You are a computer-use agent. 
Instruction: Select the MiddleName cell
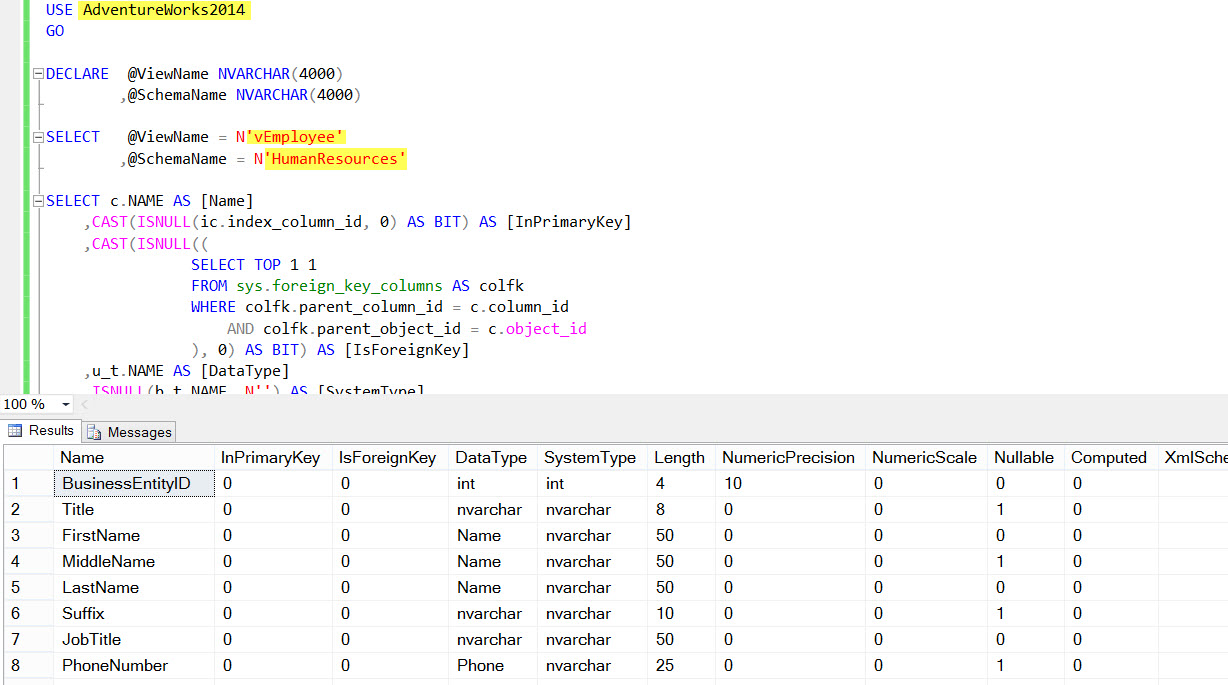pyautogui.click(x=134, y=562)
